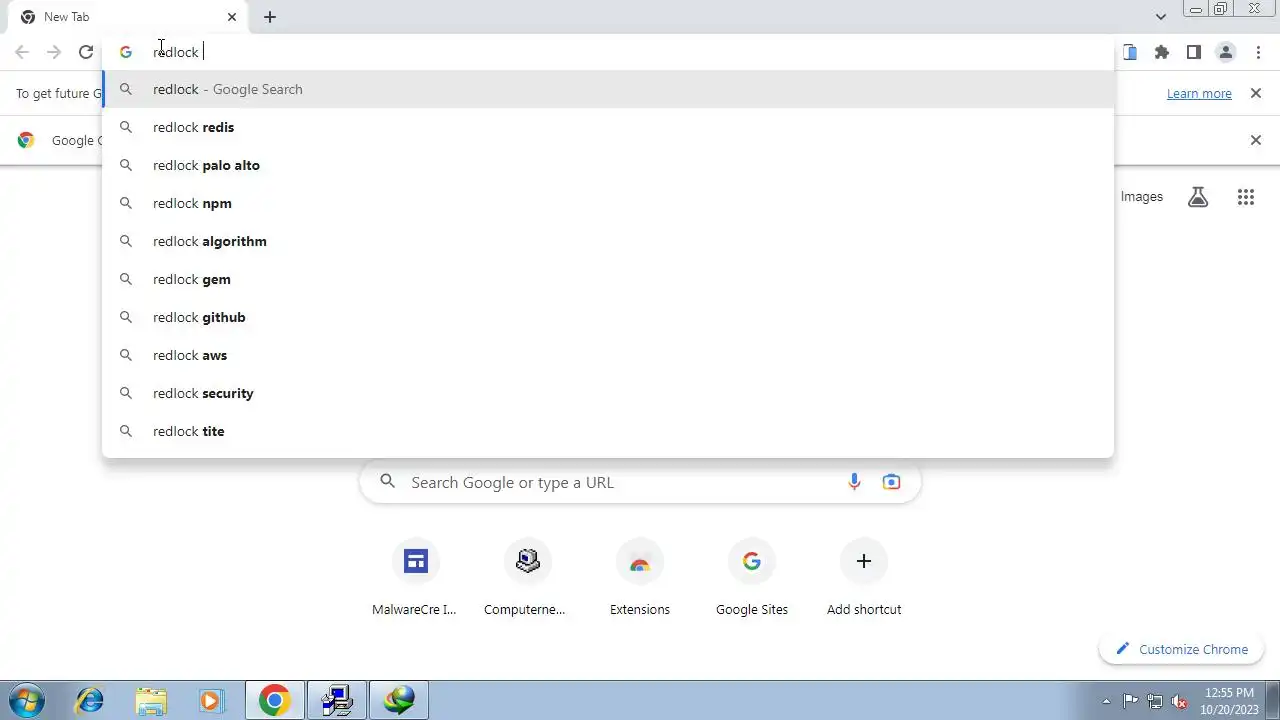Search by image with the camera icon

point(891,482)
